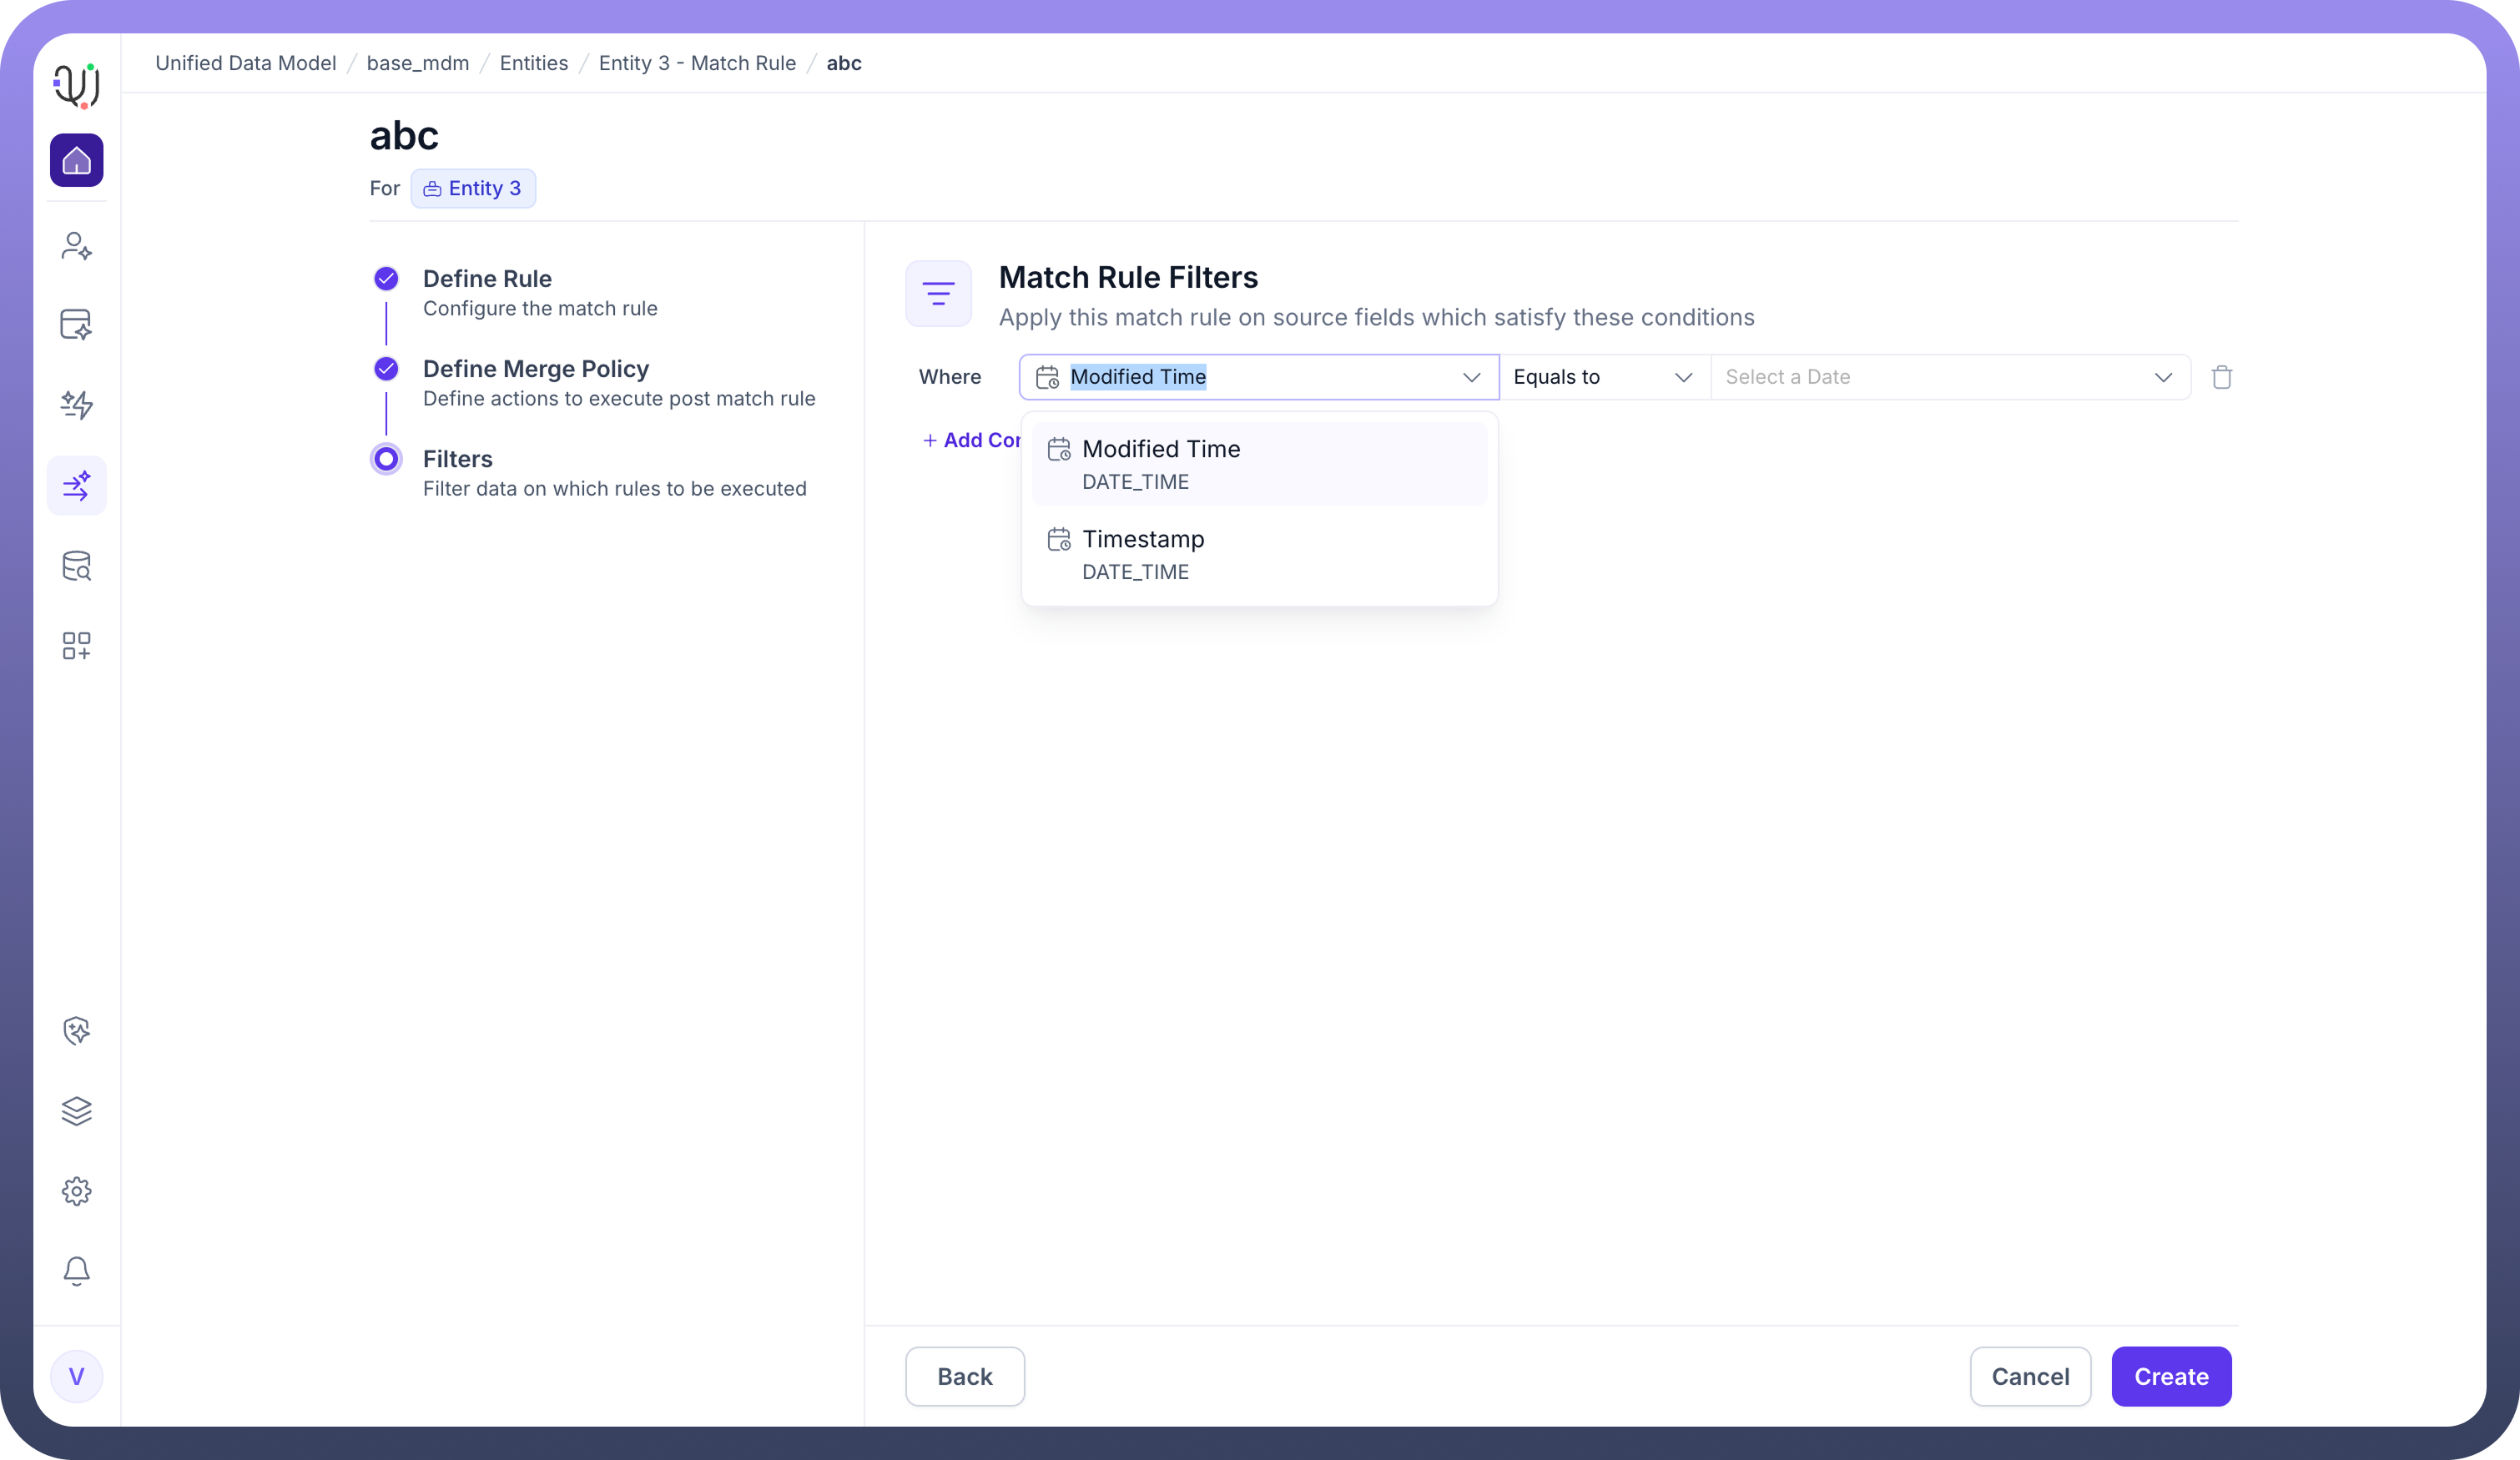Open the apps grid plus sidebar icon
2520x1460 pixels.
[76, 646]
